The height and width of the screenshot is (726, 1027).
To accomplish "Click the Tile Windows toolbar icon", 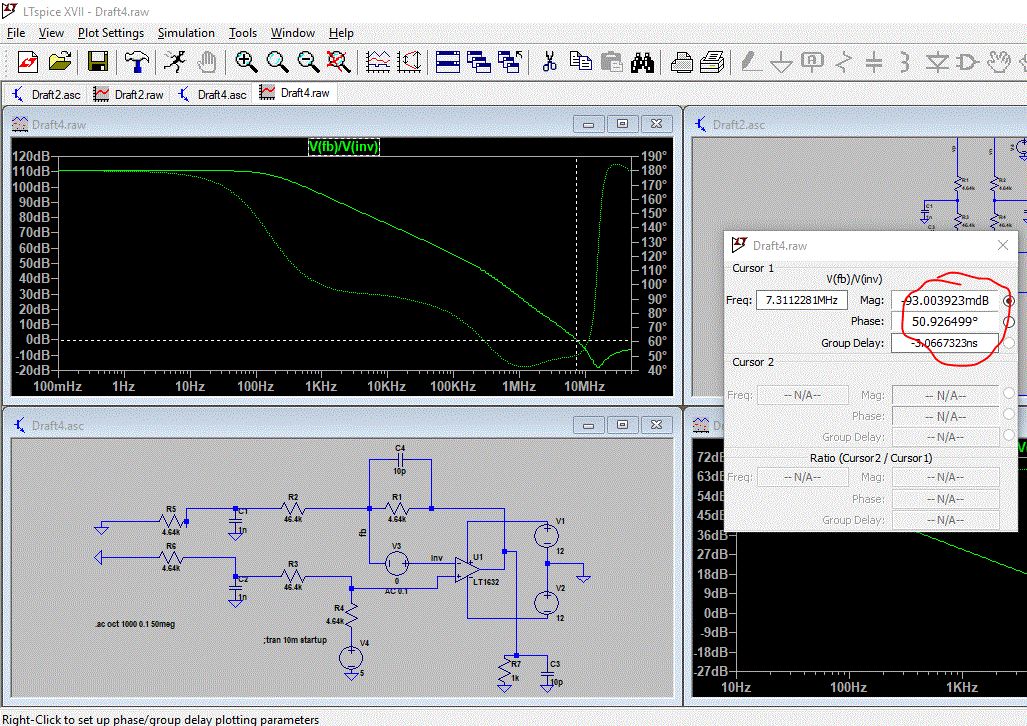I will coord(446,62).
